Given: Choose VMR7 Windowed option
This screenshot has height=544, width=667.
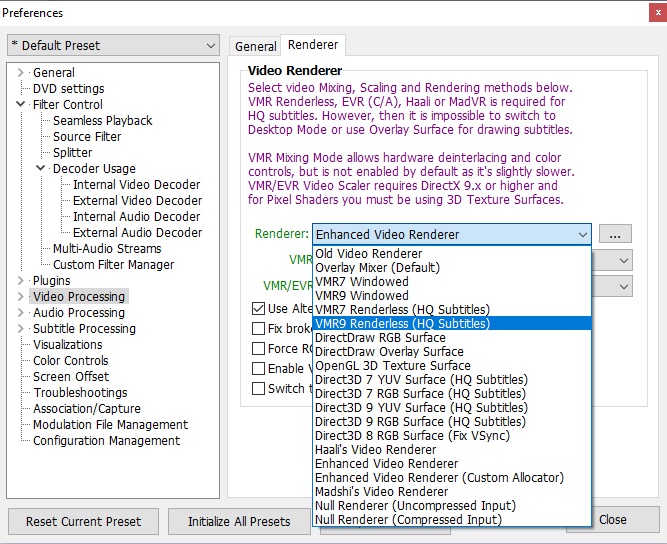Looking at the screenshot, I should 452,282.
